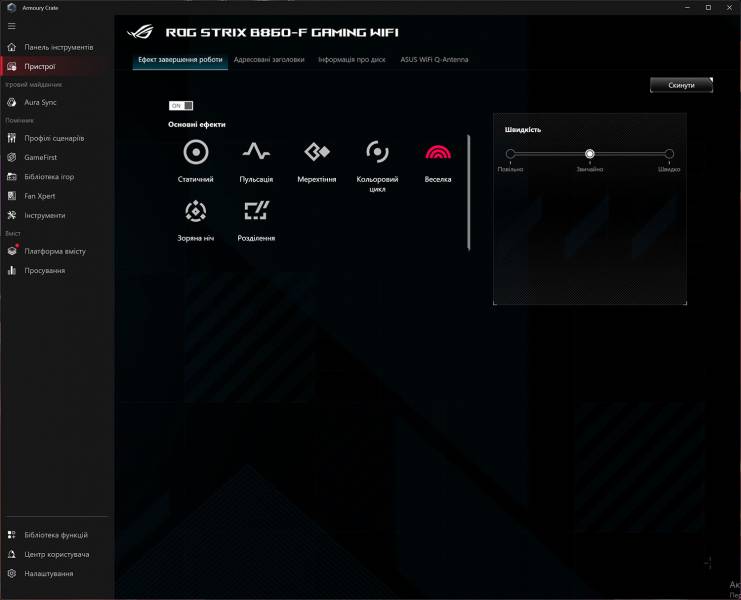Open the ASUS WiFi Q-Antenna tab
741x600 pixels.
(x=434, y=60)
